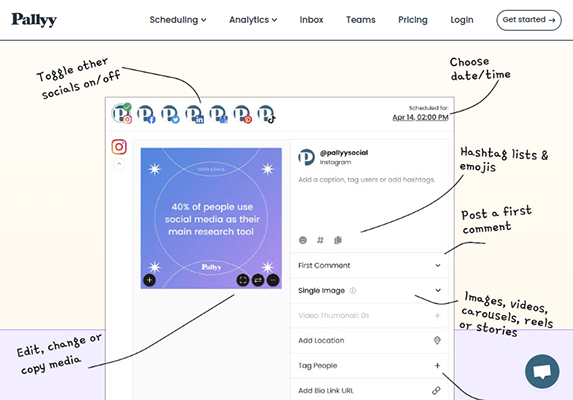Open the Single Image type dropdown

tap(369, 290)
